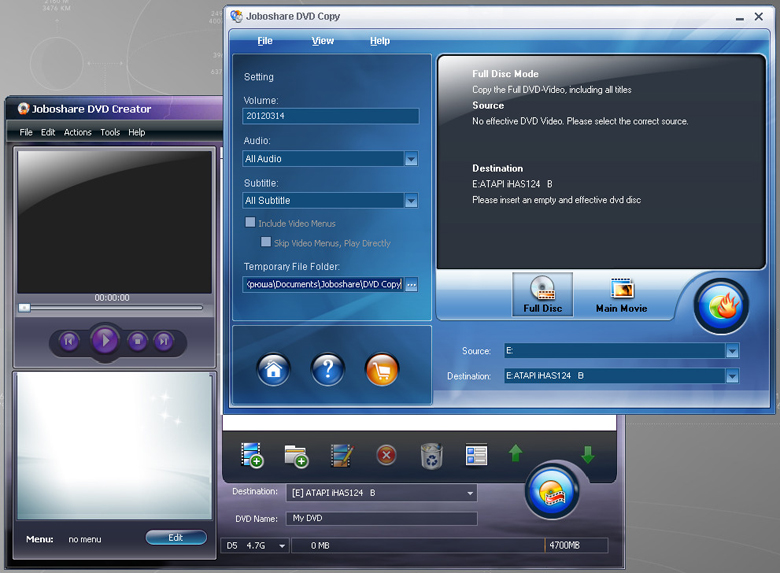This screenshot has width=780, height=573.
Task: Click the home button in DVD Copy
Action: (274, 370)
